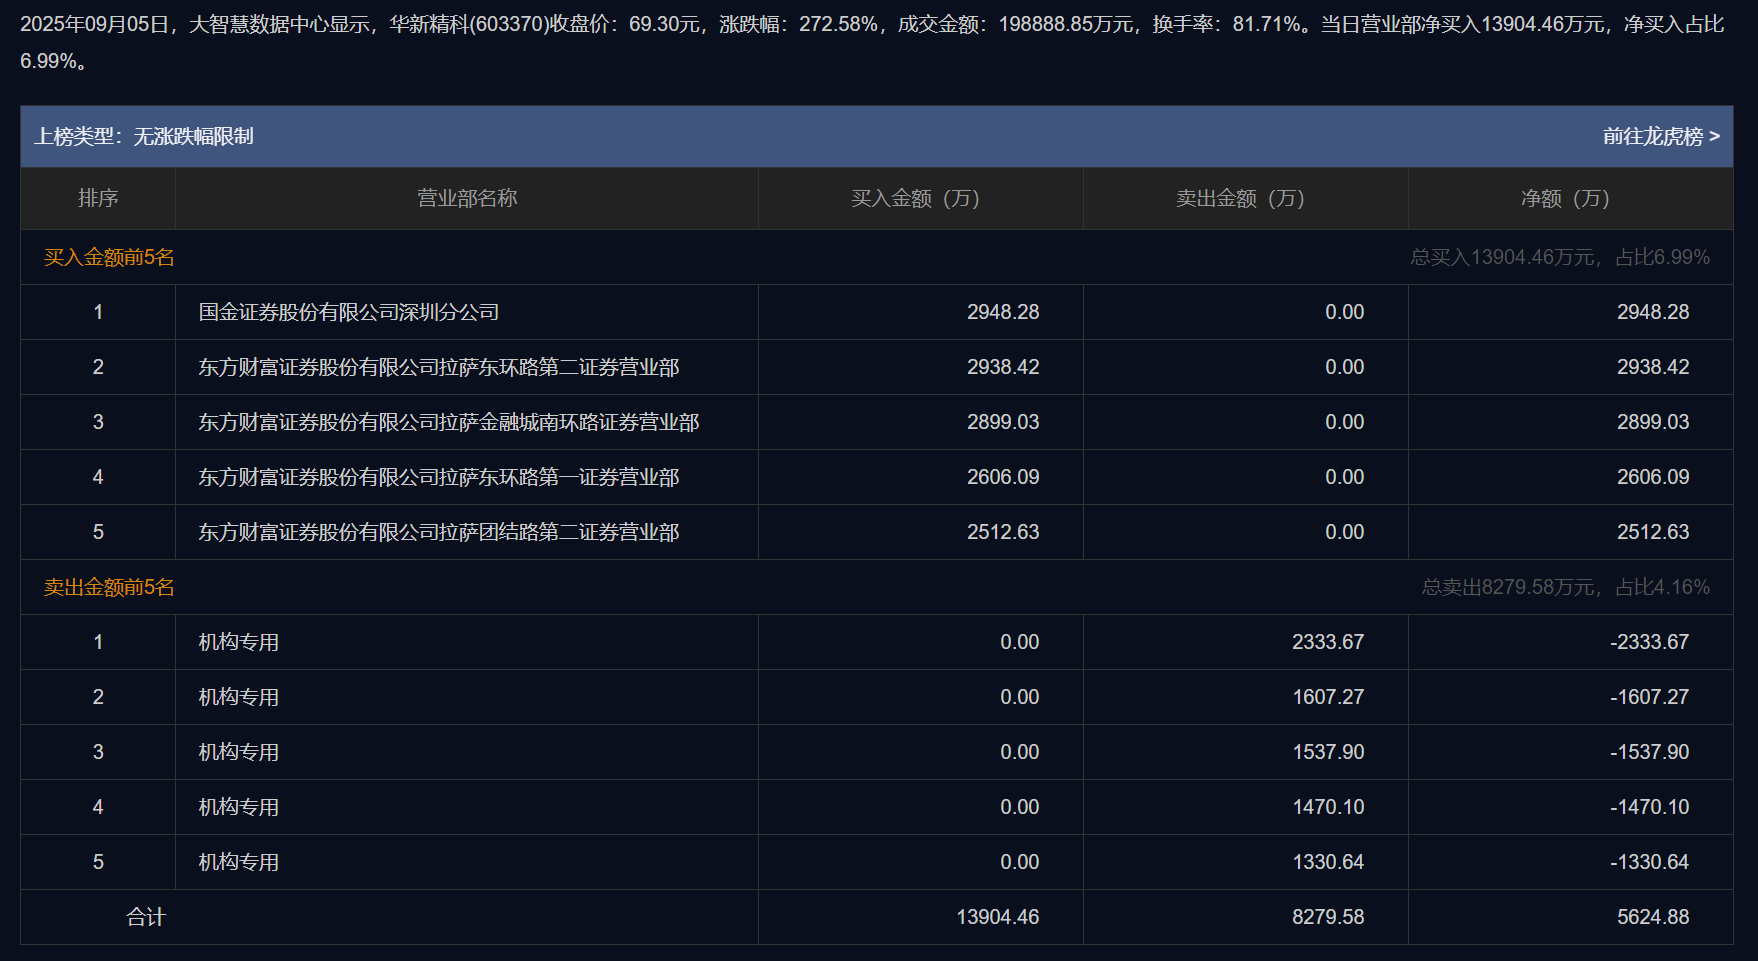The height and width of the screenshot is (961, 1758).
Task: Click buy amount 2606.09 in 买入金额 column
Action: tap(1003, 477)
